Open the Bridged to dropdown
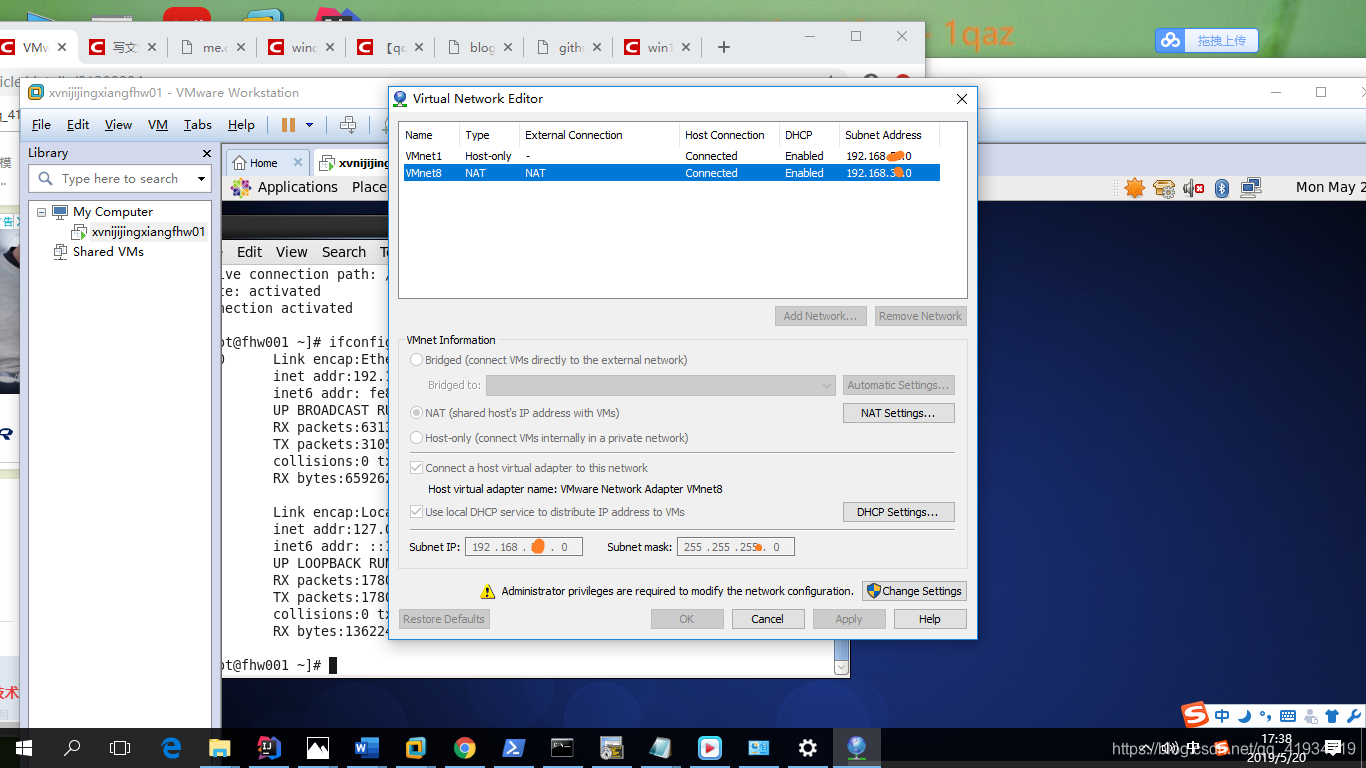 coord(661,385)
